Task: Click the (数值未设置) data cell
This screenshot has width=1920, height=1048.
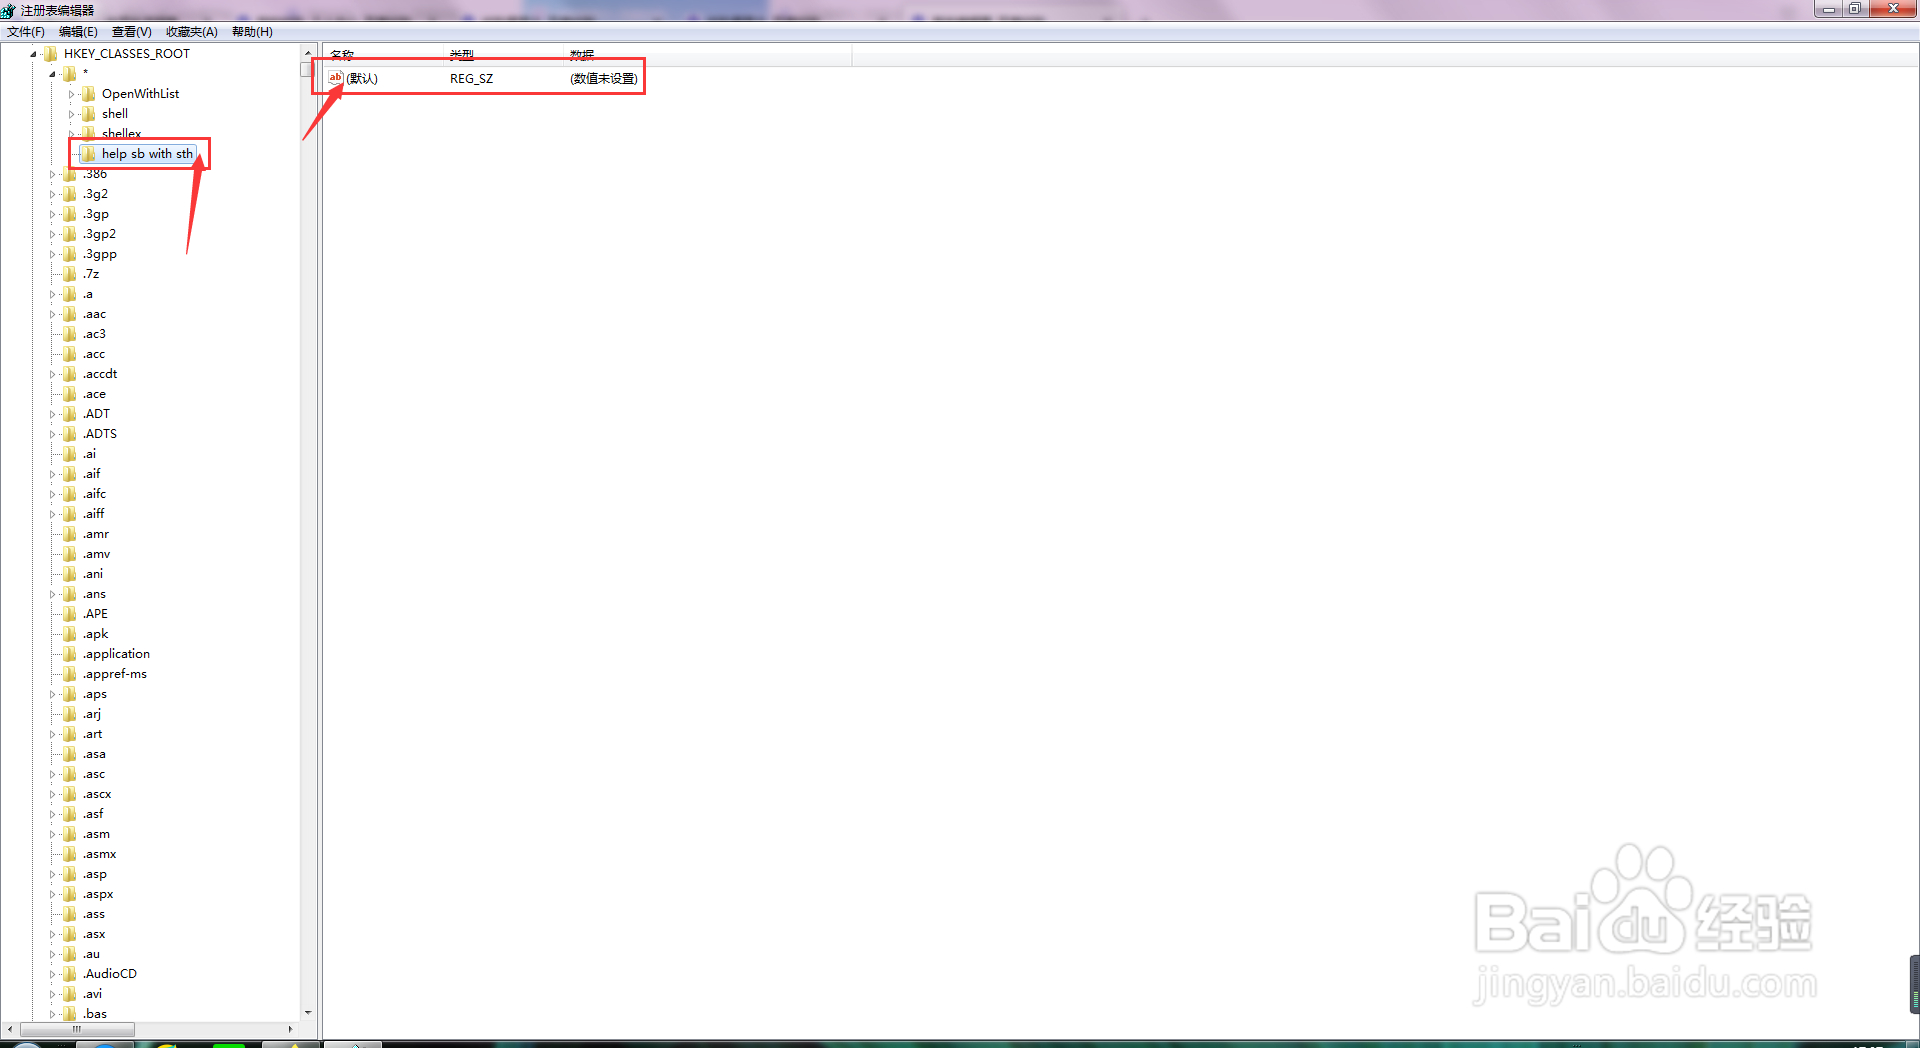Action: (x=604, y=79)
